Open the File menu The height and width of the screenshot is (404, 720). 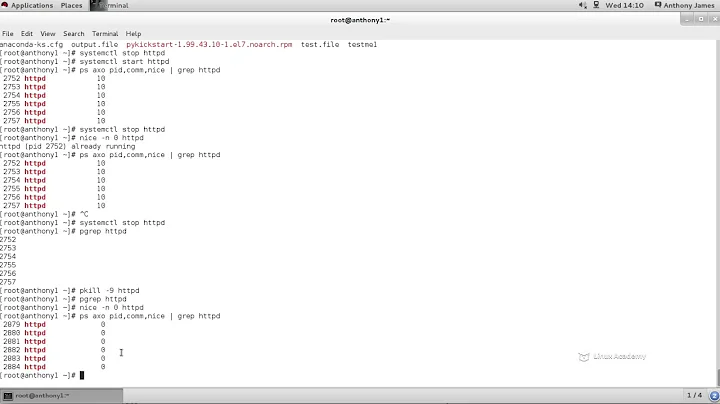[7, 34]
